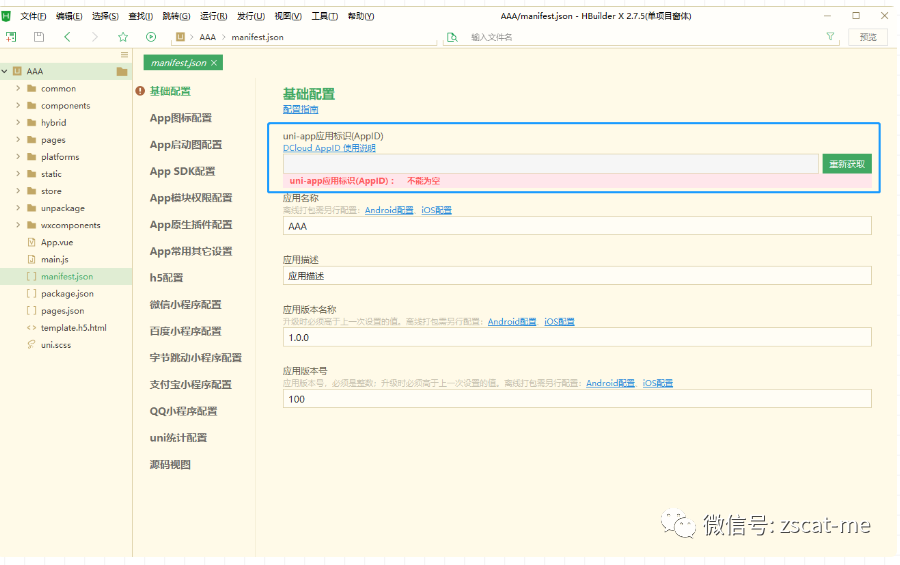Click the new file toolbar icon

pyautogui.click(x=11, y=37)
